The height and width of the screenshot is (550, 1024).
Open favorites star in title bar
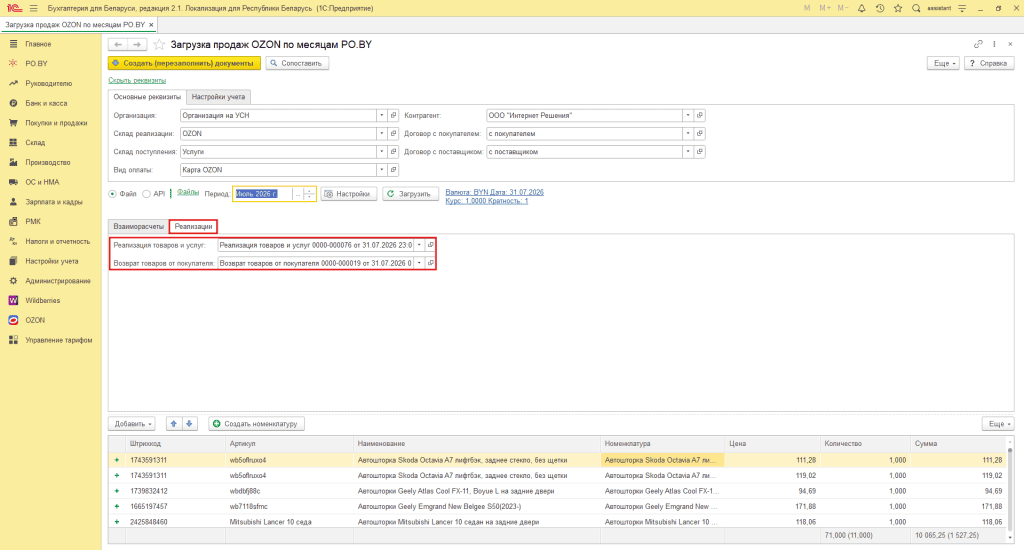click(898, 8)
